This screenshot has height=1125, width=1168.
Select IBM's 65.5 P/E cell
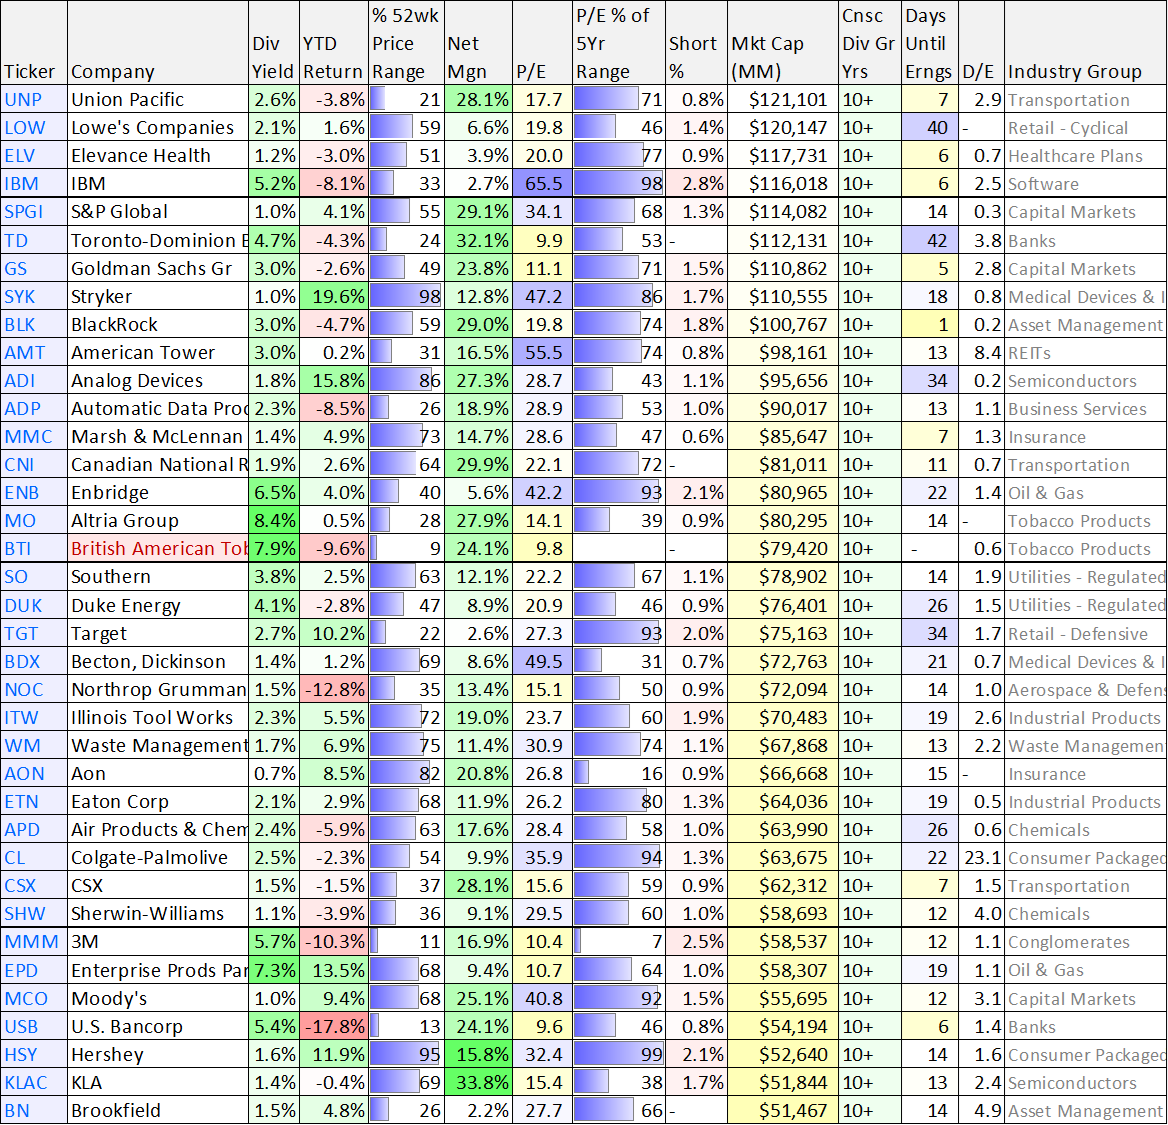[542, 183]
